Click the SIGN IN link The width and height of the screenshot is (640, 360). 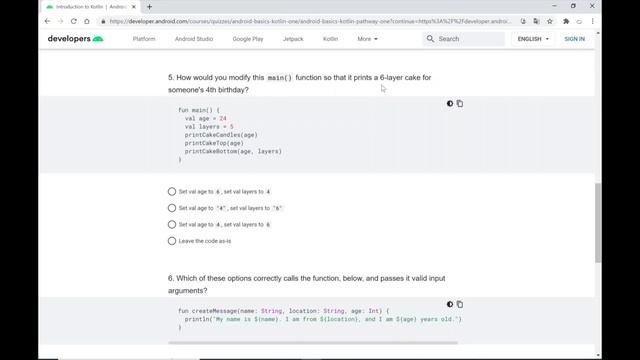(x=574, y=39)
